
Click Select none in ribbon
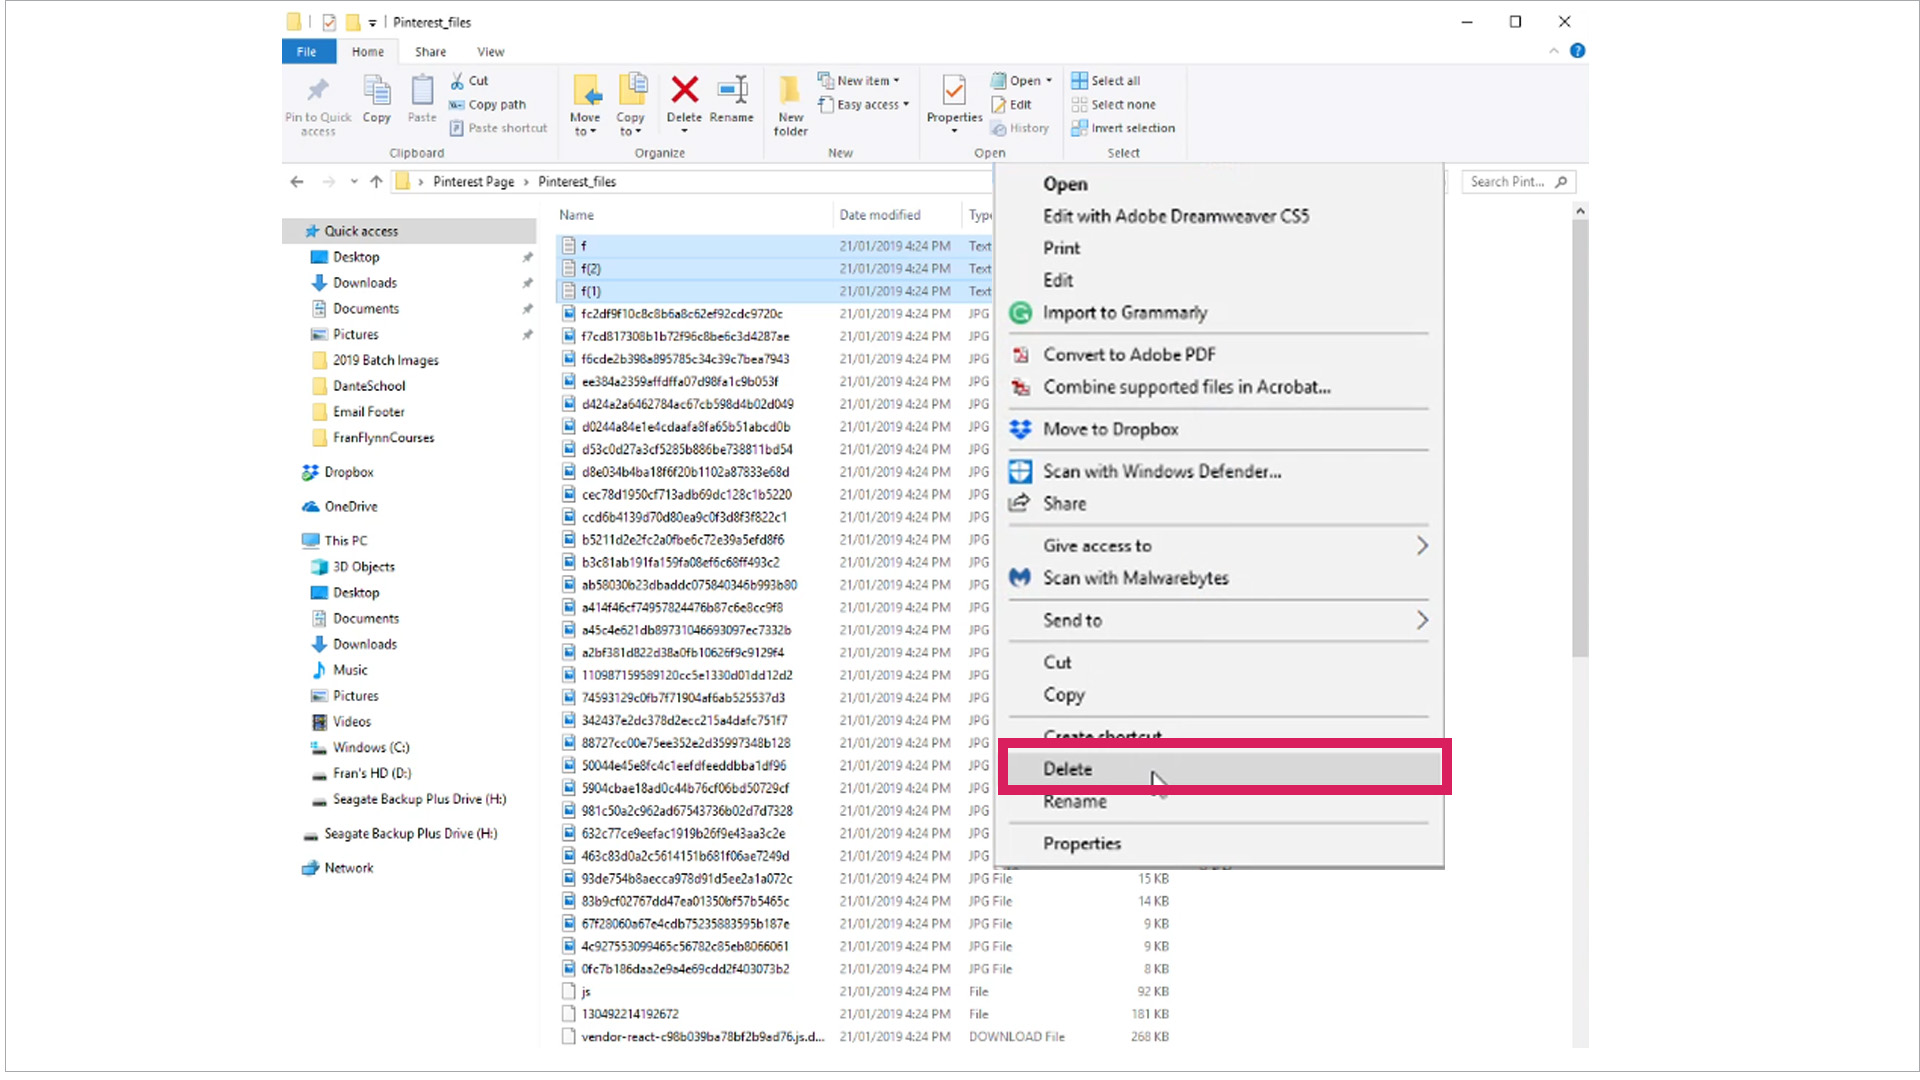coord(1113,104)
